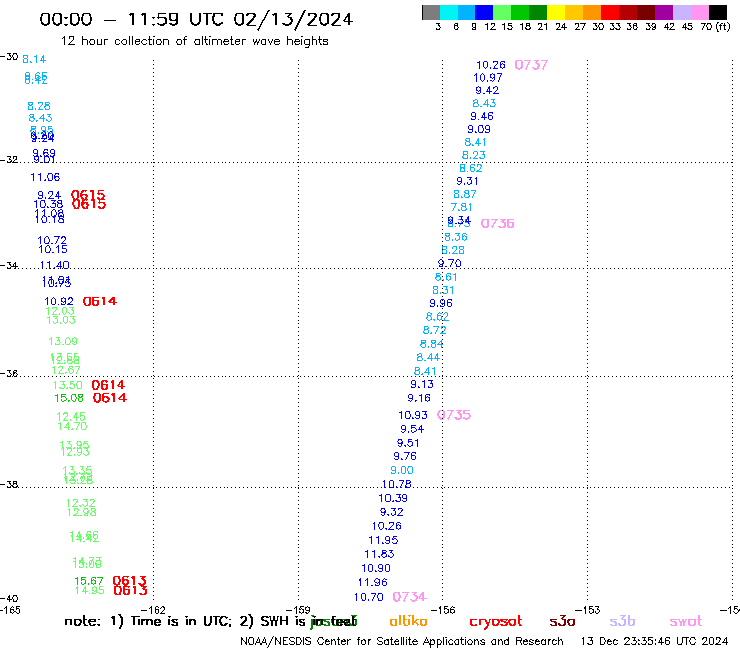Click the wave height value '10.93'
This screenshot has height=650, width=740.
413,415
